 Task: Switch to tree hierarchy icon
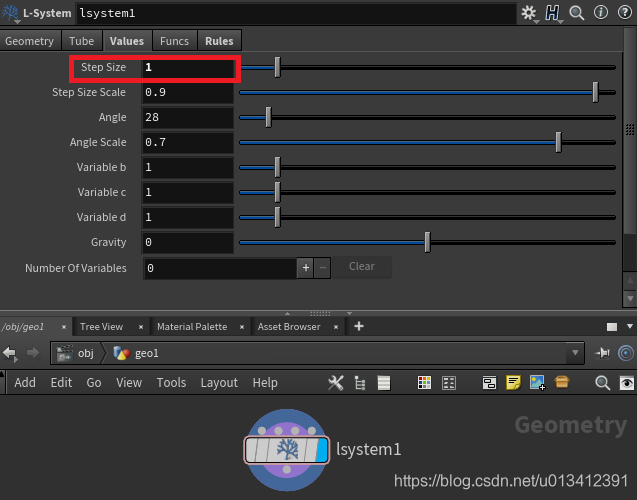(360, 383)
